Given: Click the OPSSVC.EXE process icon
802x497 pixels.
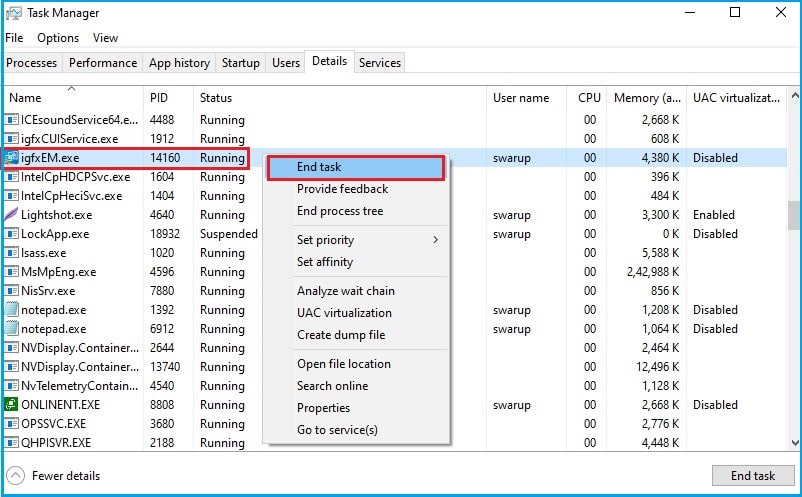Looking at the screenshot, I should (x=11, y=424).
